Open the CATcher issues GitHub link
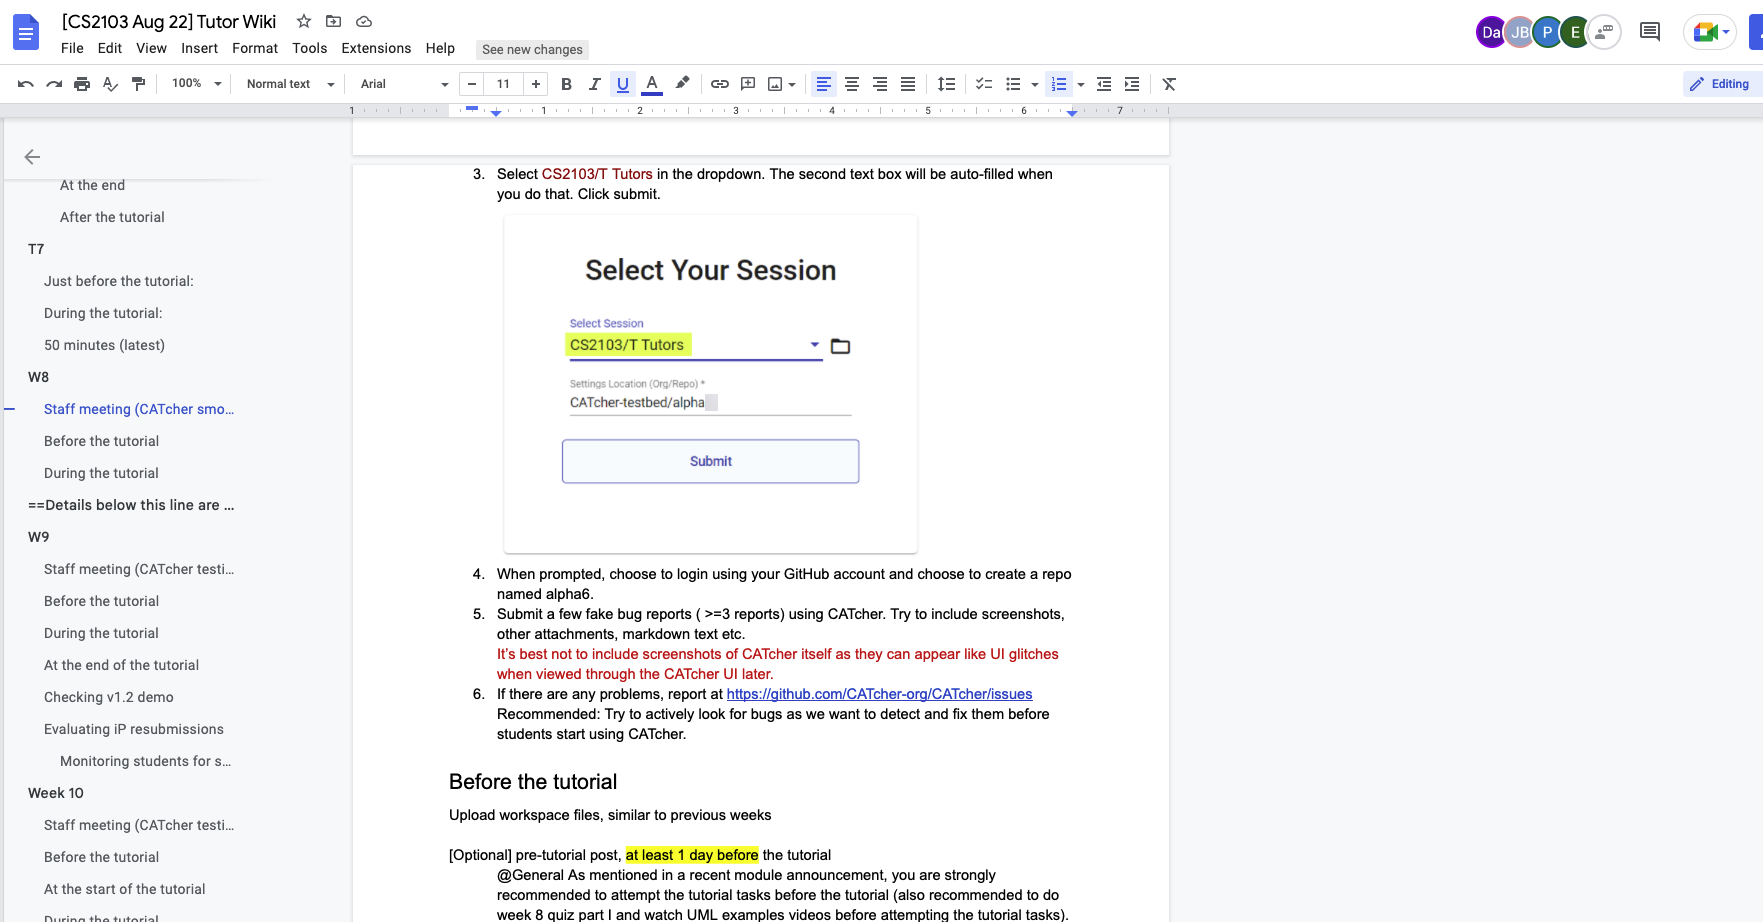 coord(879,694)
